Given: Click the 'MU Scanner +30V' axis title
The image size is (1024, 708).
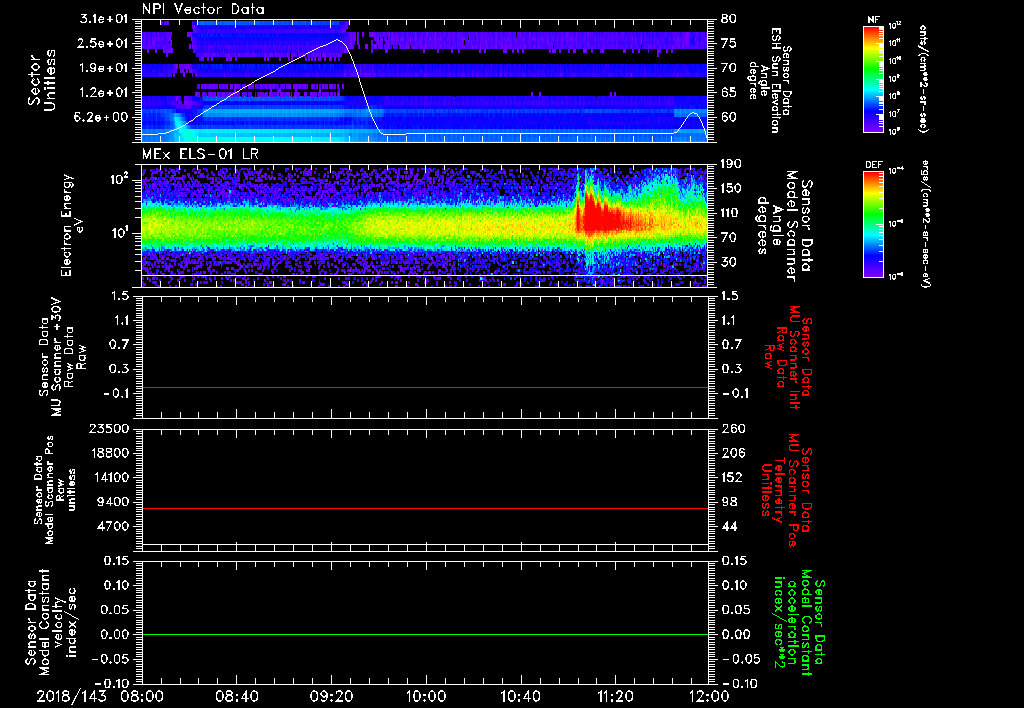Looking at the screenshot, I should coord(62,357).
